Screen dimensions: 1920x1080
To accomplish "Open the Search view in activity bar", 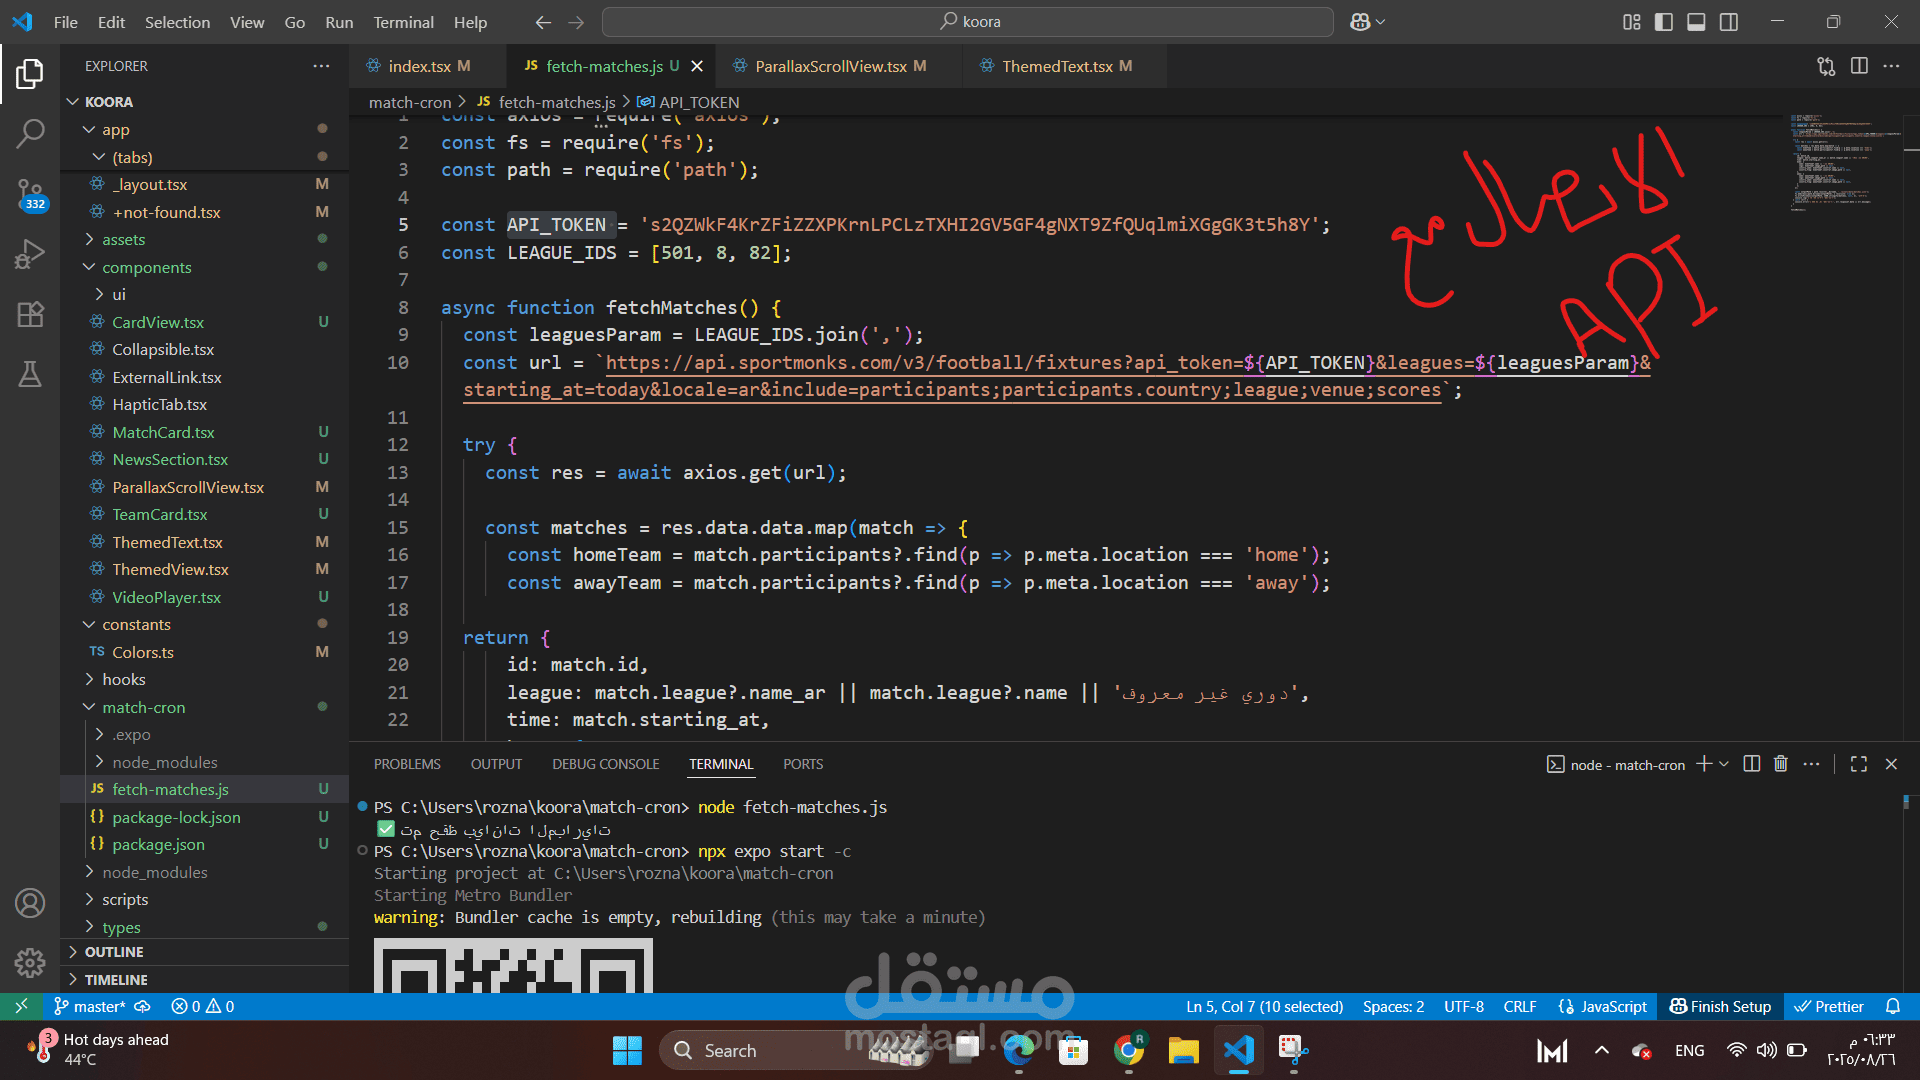I will point(30,132).
